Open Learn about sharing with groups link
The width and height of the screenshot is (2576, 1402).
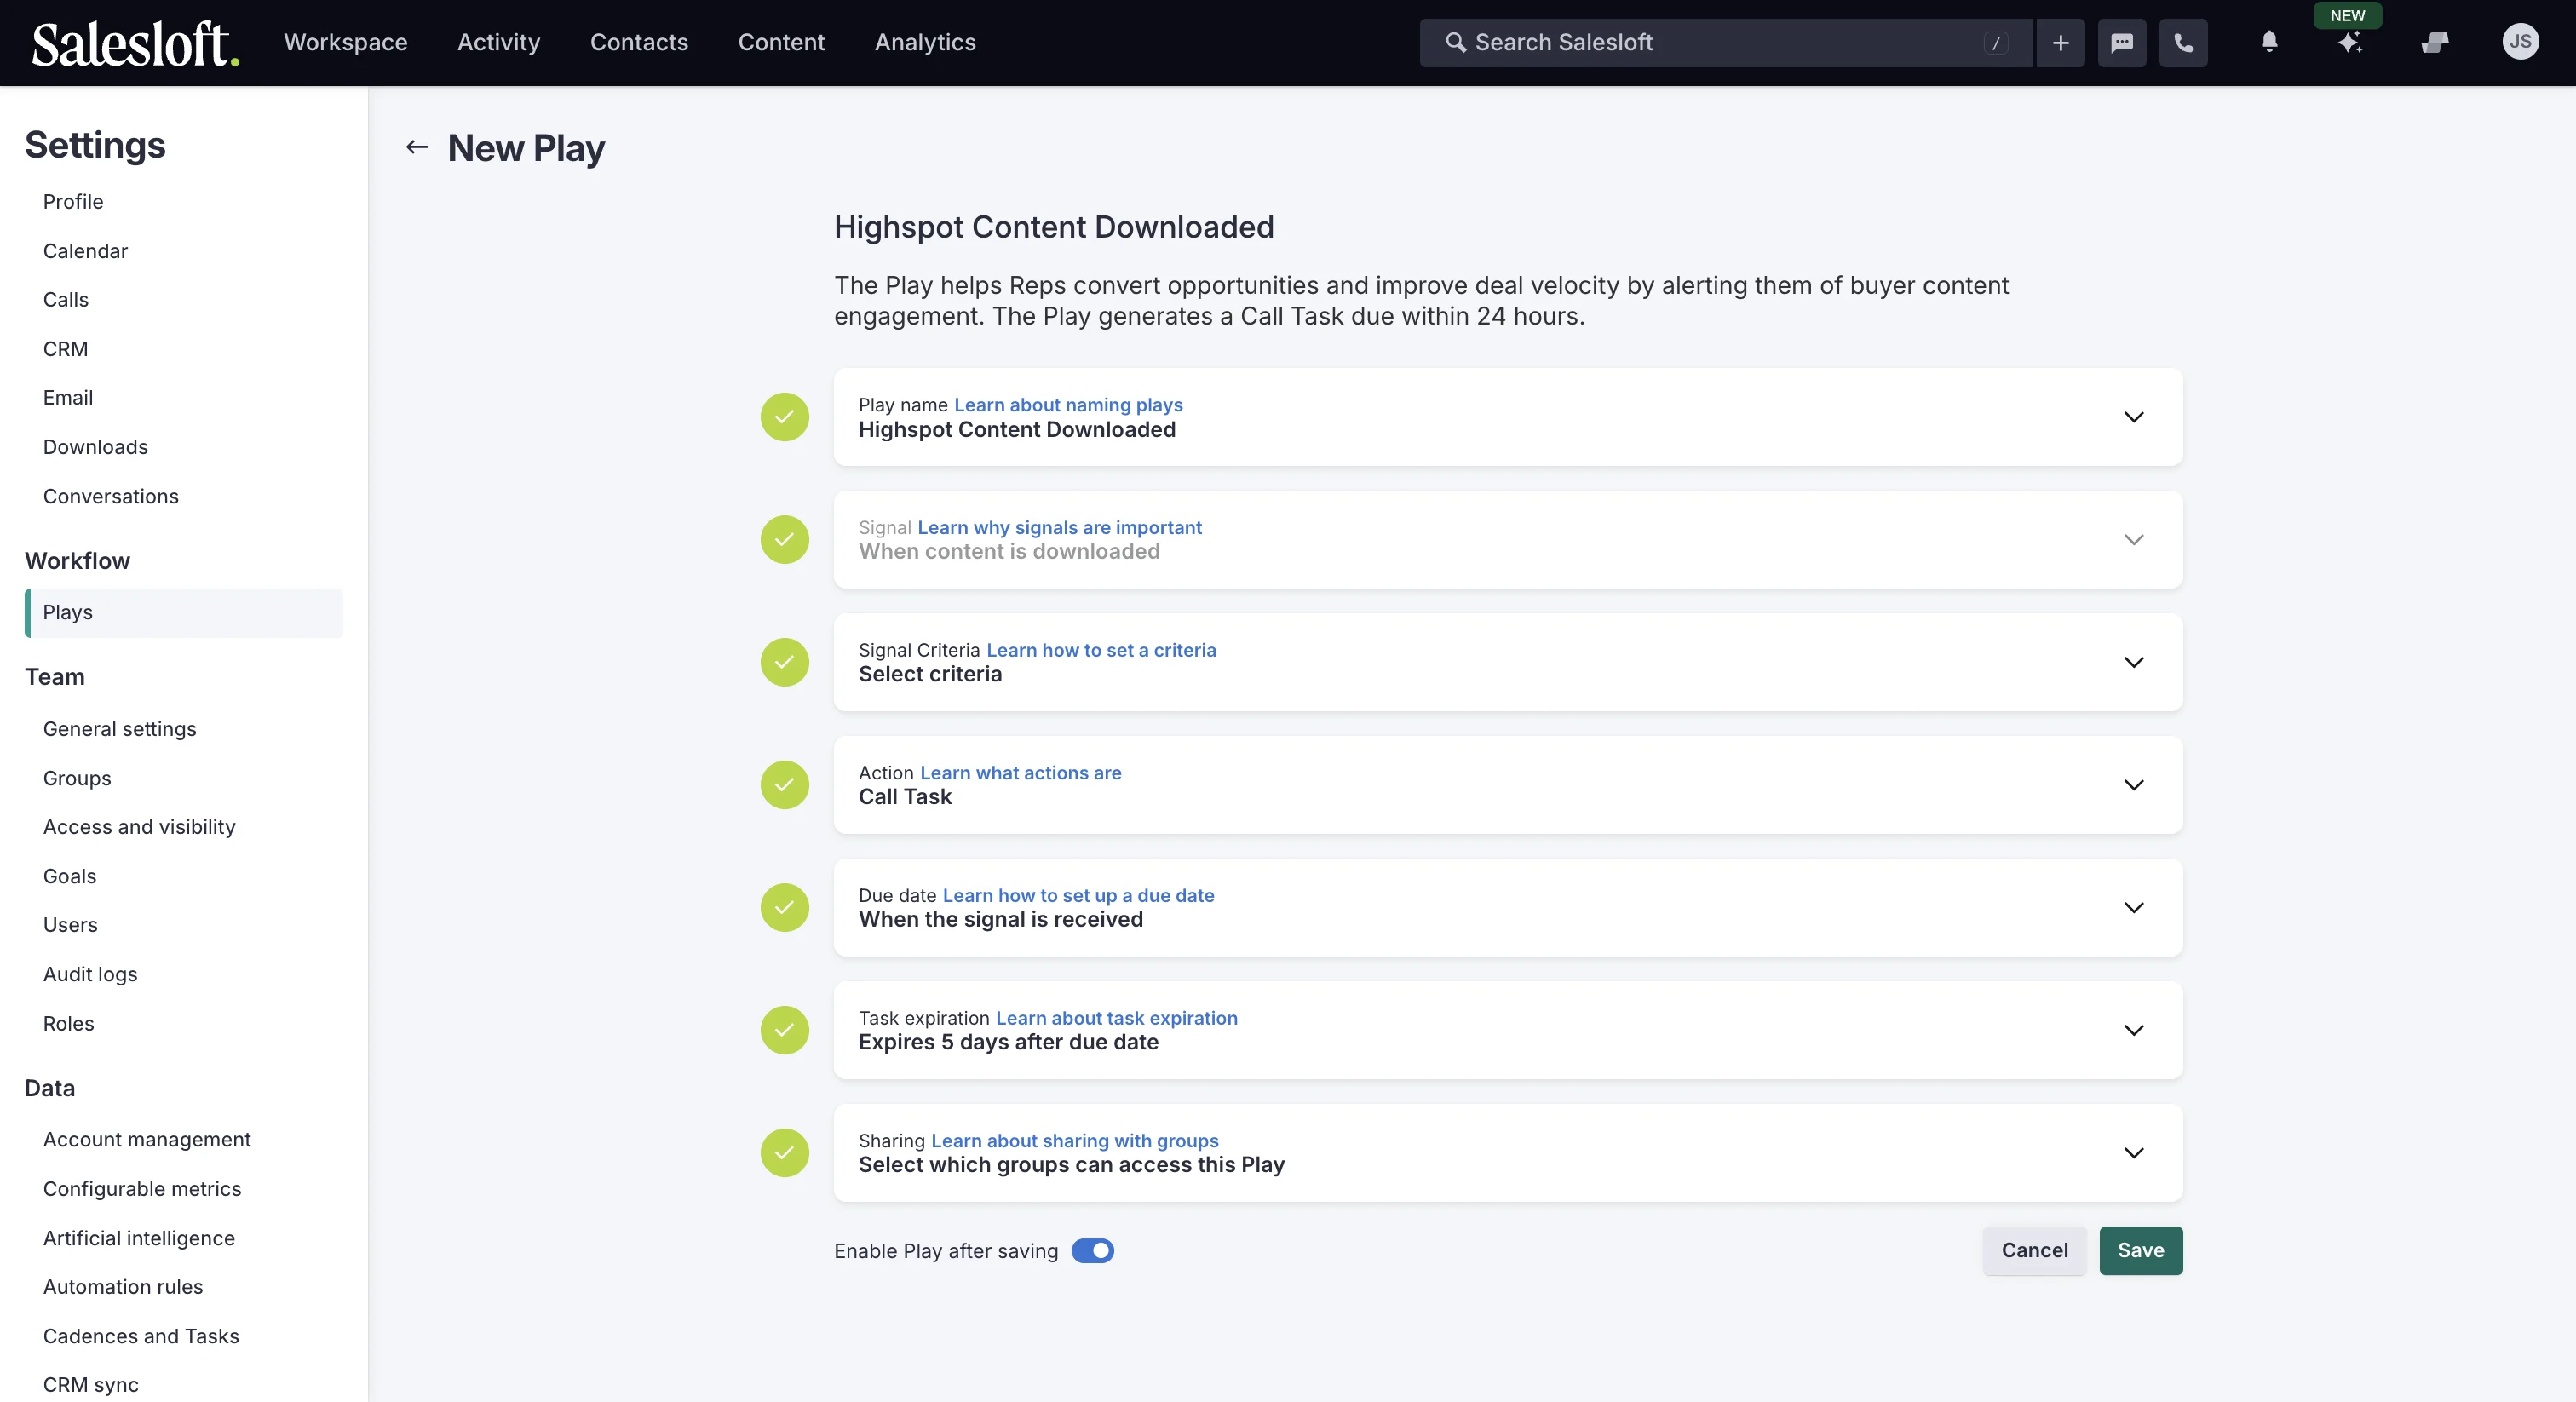coord(1074,1141)
